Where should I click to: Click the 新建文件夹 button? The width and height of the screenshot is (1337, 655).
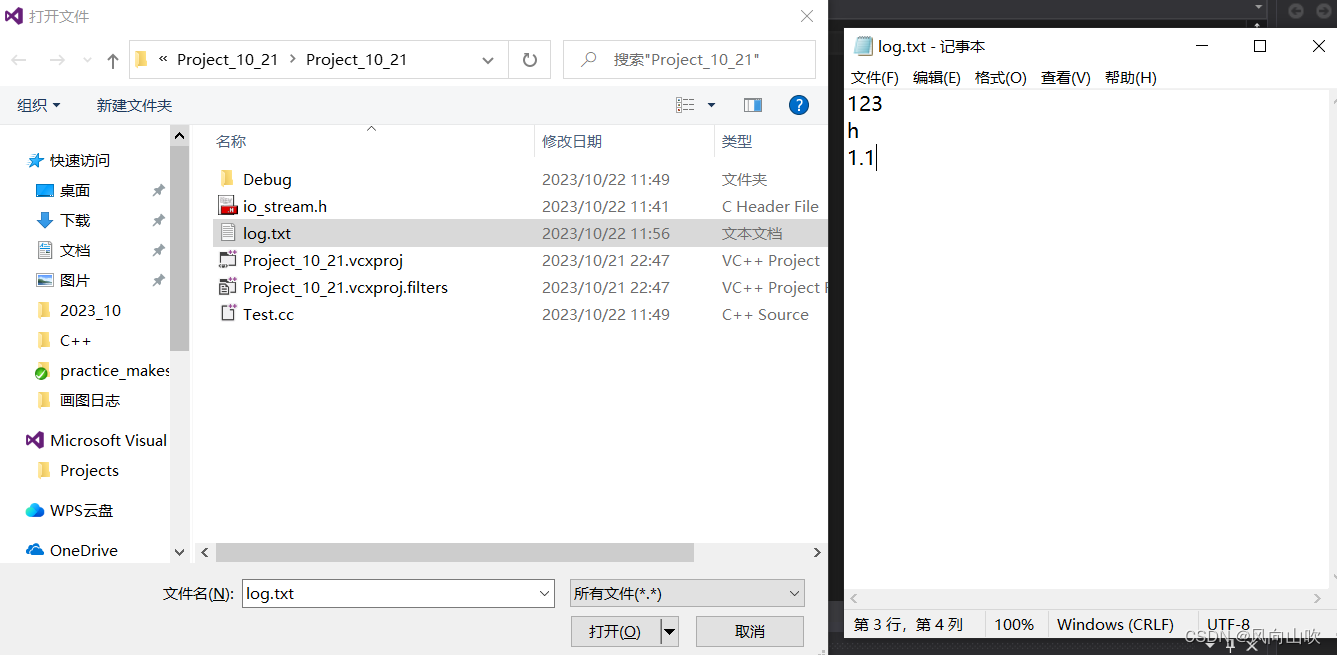point(134,105)
